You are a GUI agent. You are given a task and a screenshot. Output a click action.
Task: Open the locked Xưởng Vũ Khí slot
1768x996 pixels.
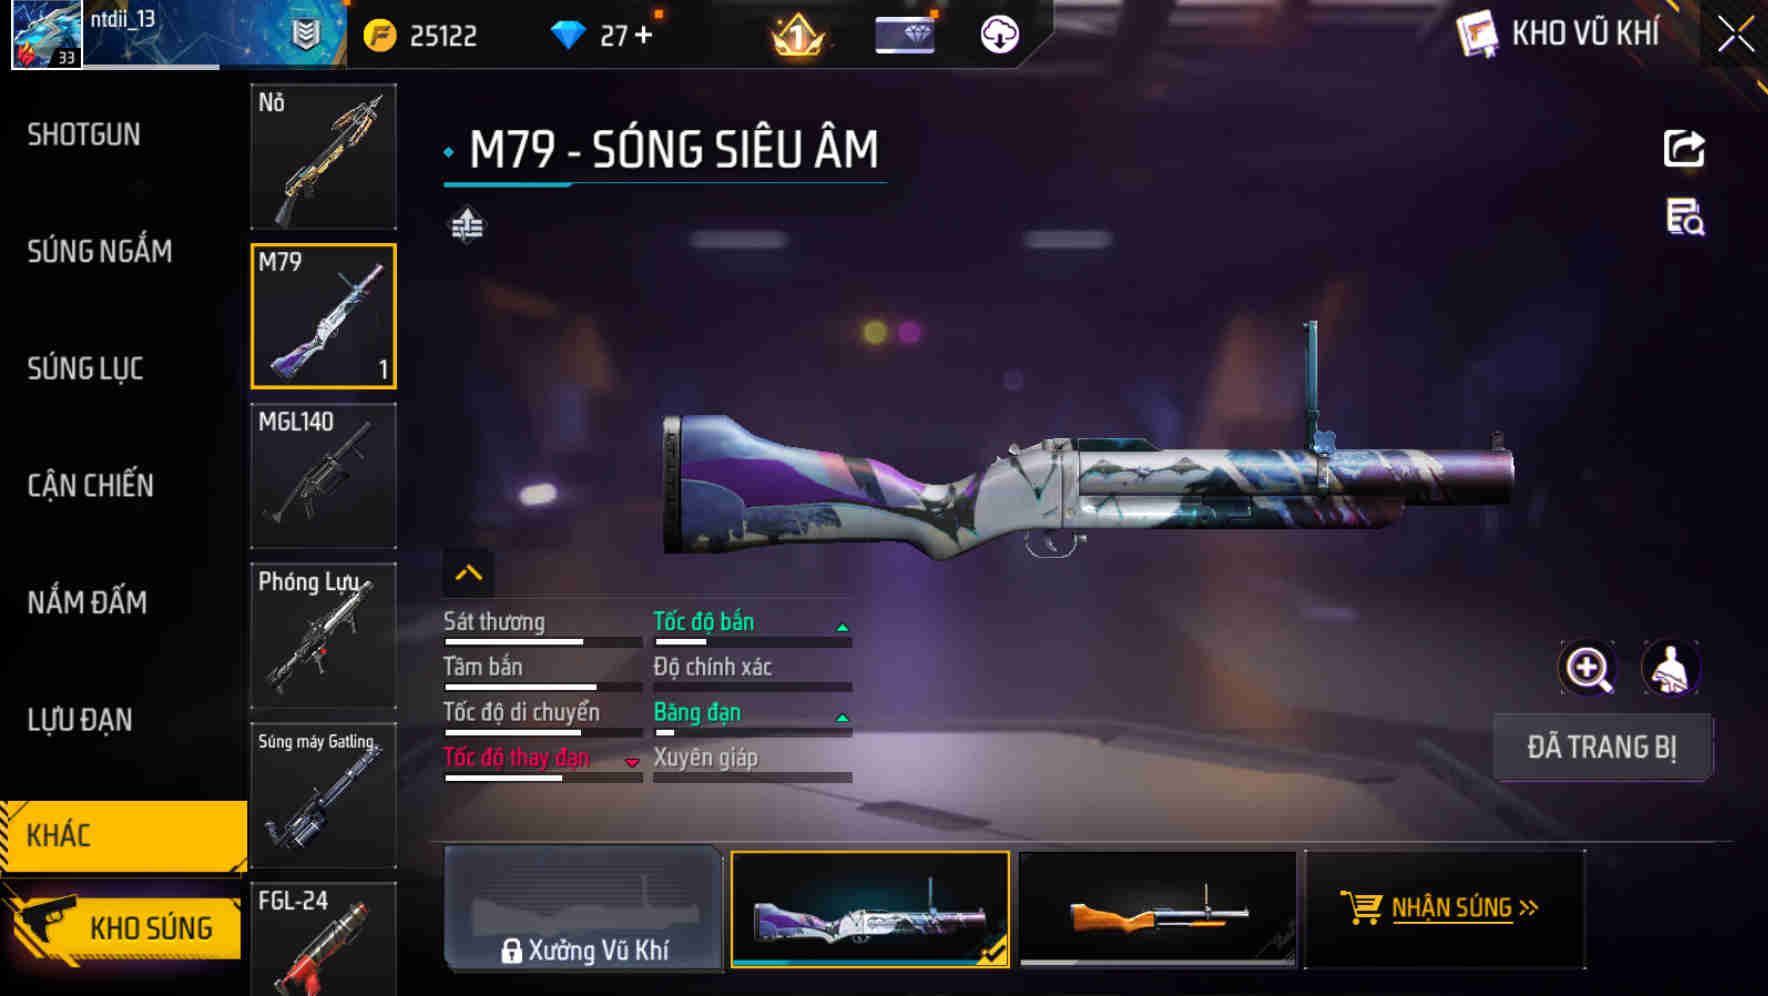coord(583,908)
